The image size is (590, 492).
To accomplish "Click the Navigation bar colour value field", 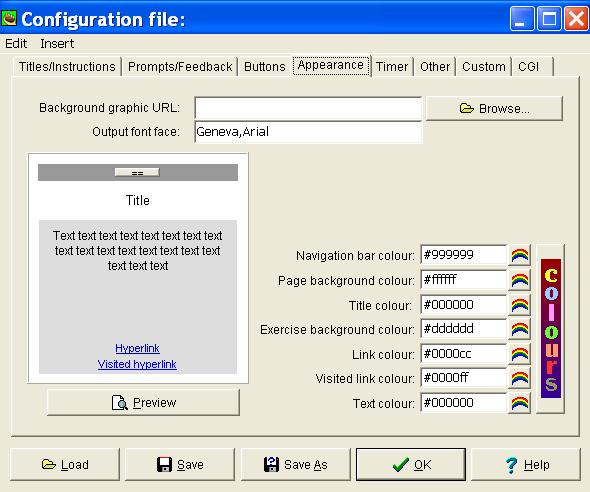I will (463, 255).
